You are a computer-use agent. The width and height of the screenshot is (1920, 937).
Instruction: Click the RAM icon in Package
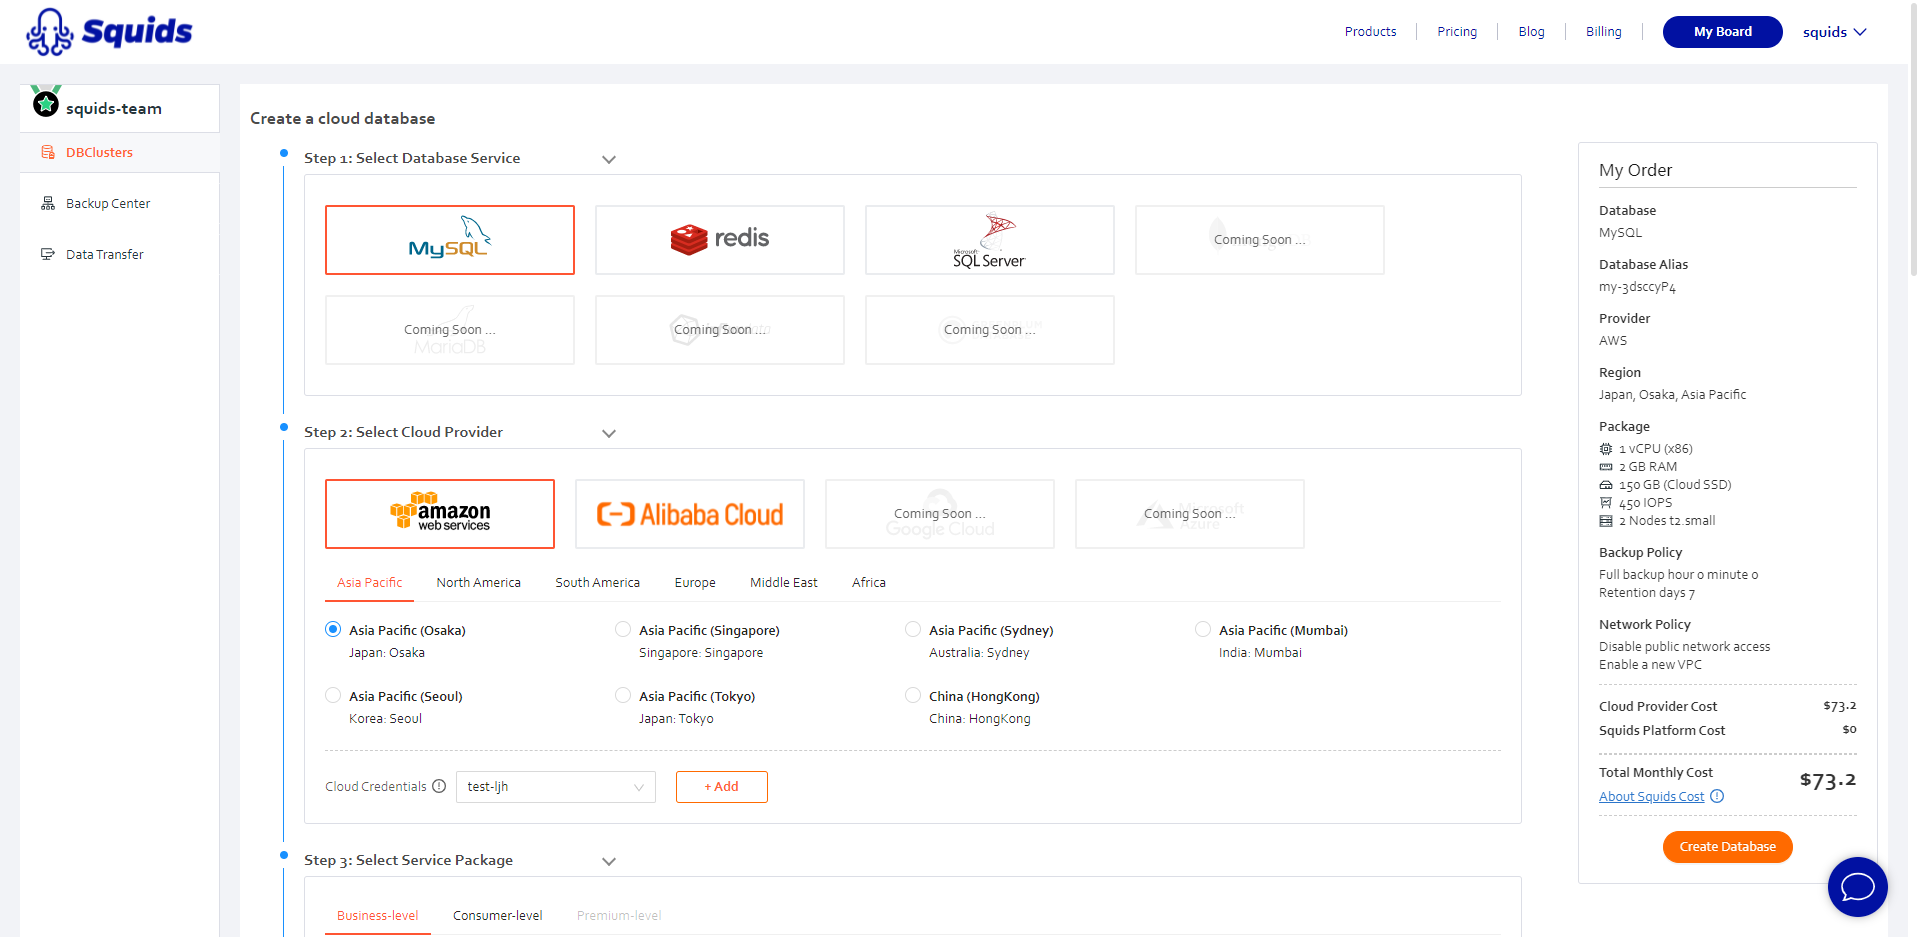point(1606,467)
